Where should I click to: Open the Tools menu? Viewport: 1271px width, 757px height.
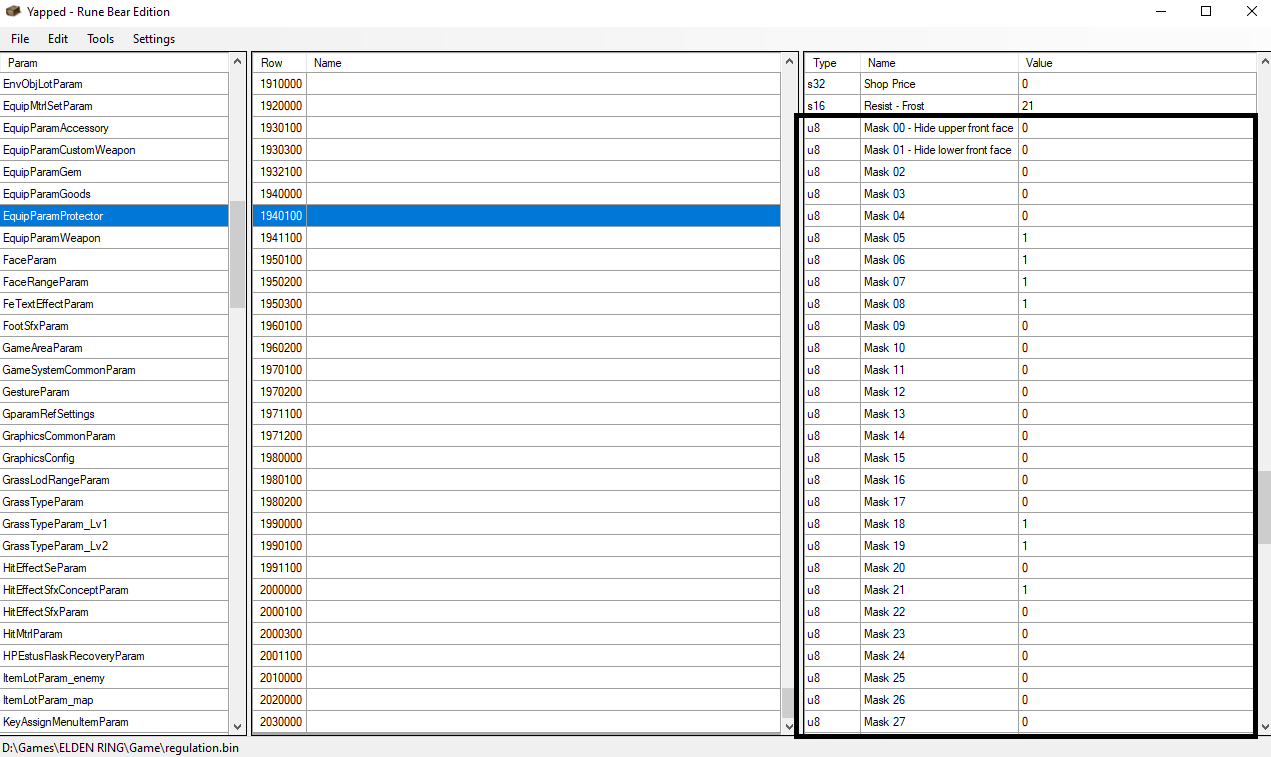100,39
